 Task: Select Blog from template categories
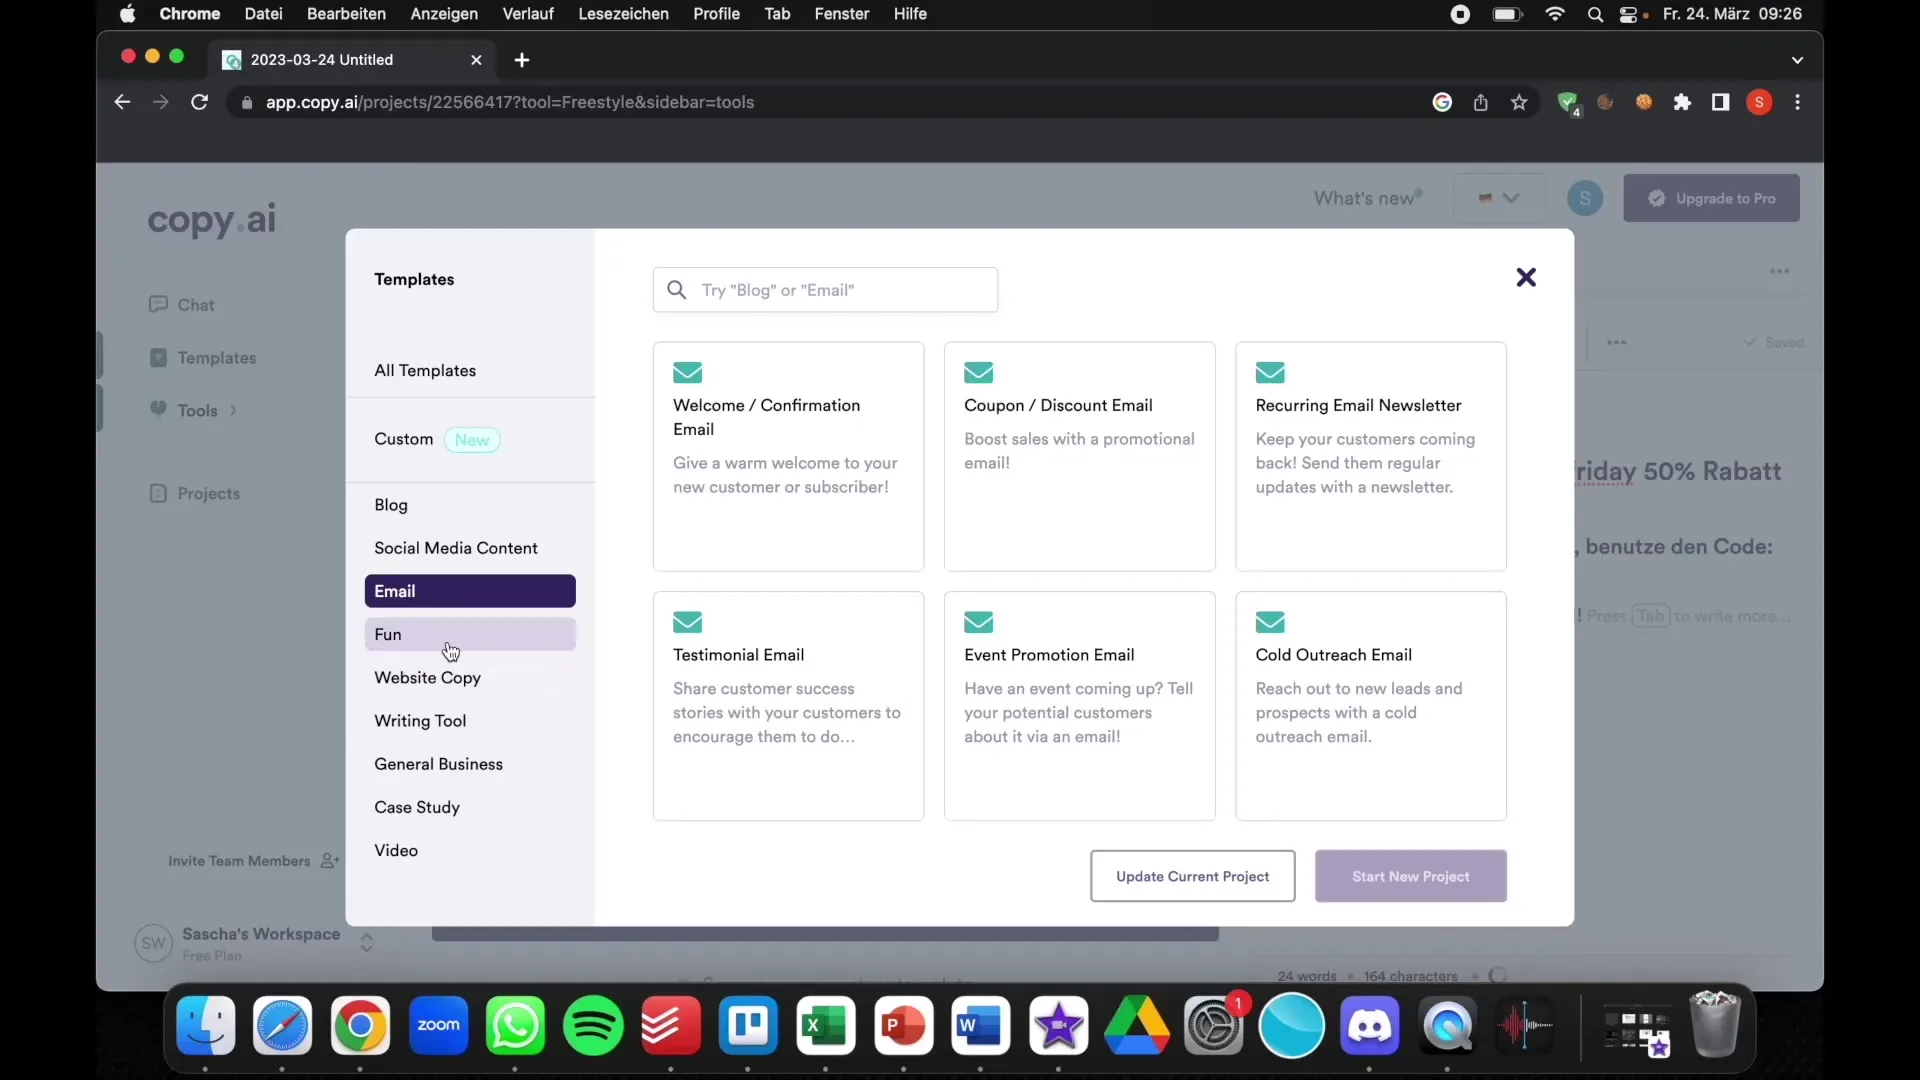click(390, 504)
